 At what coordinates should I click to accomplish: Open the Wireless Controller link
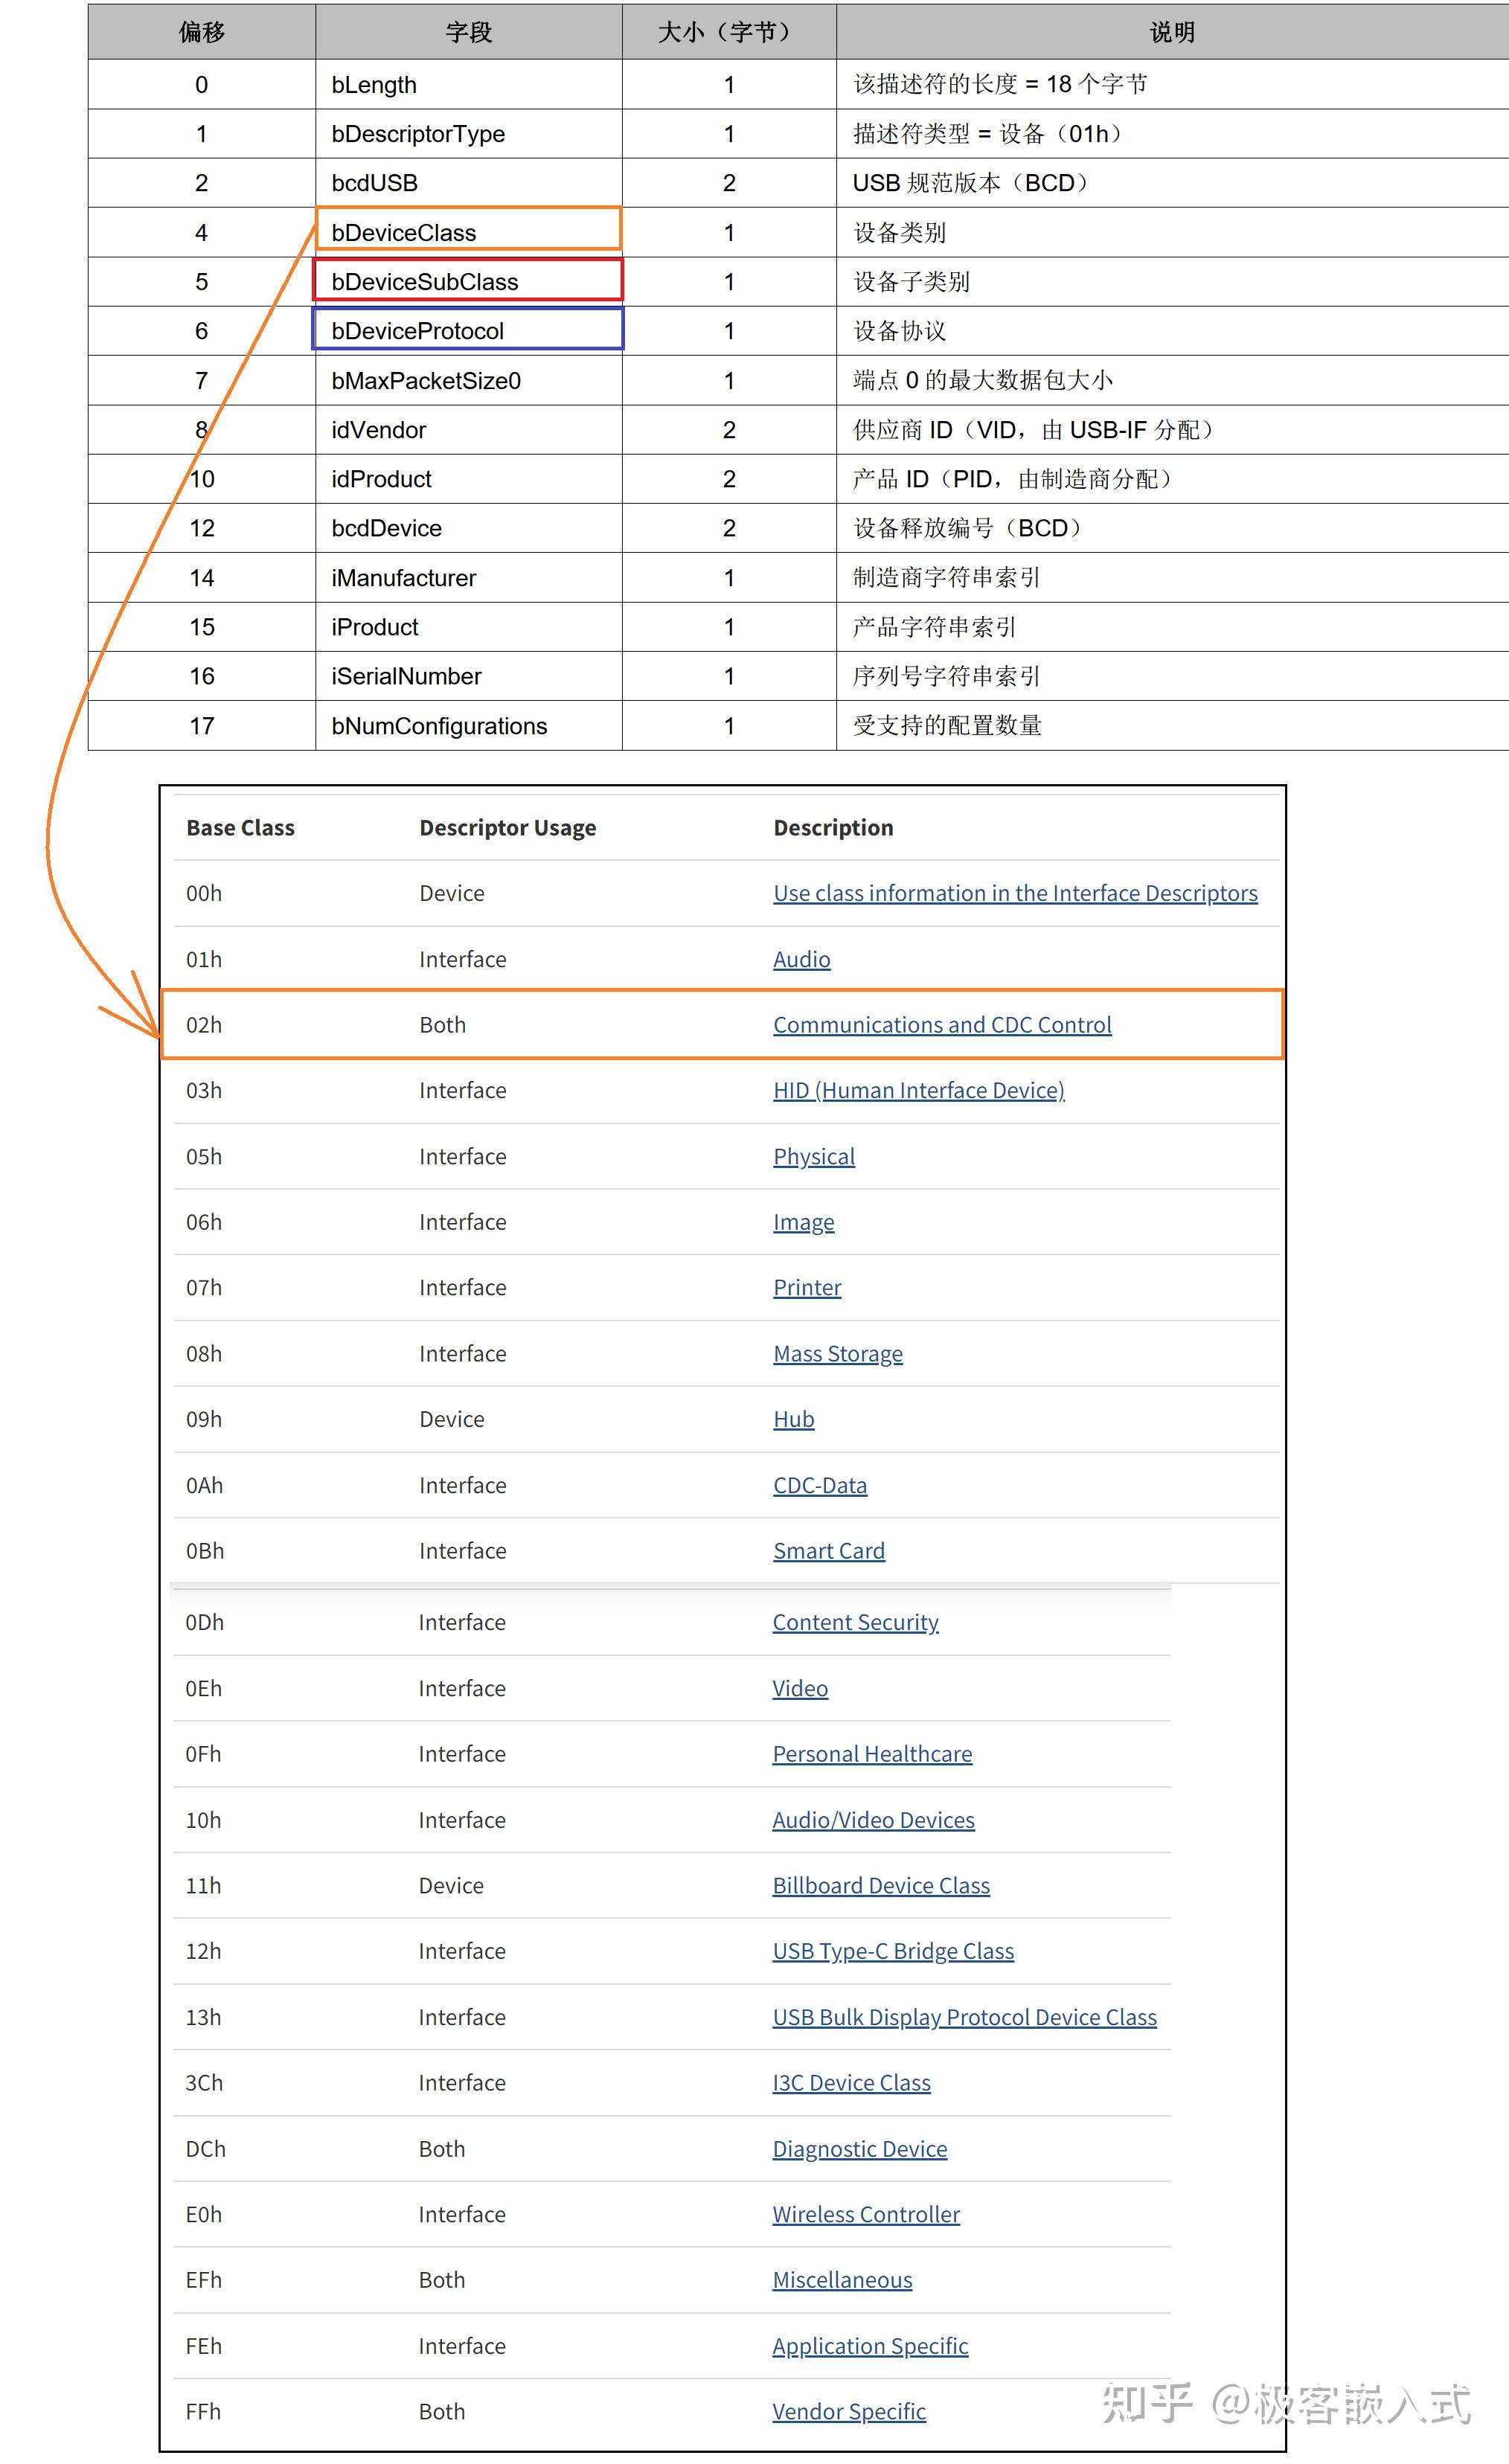(865, 2214)
